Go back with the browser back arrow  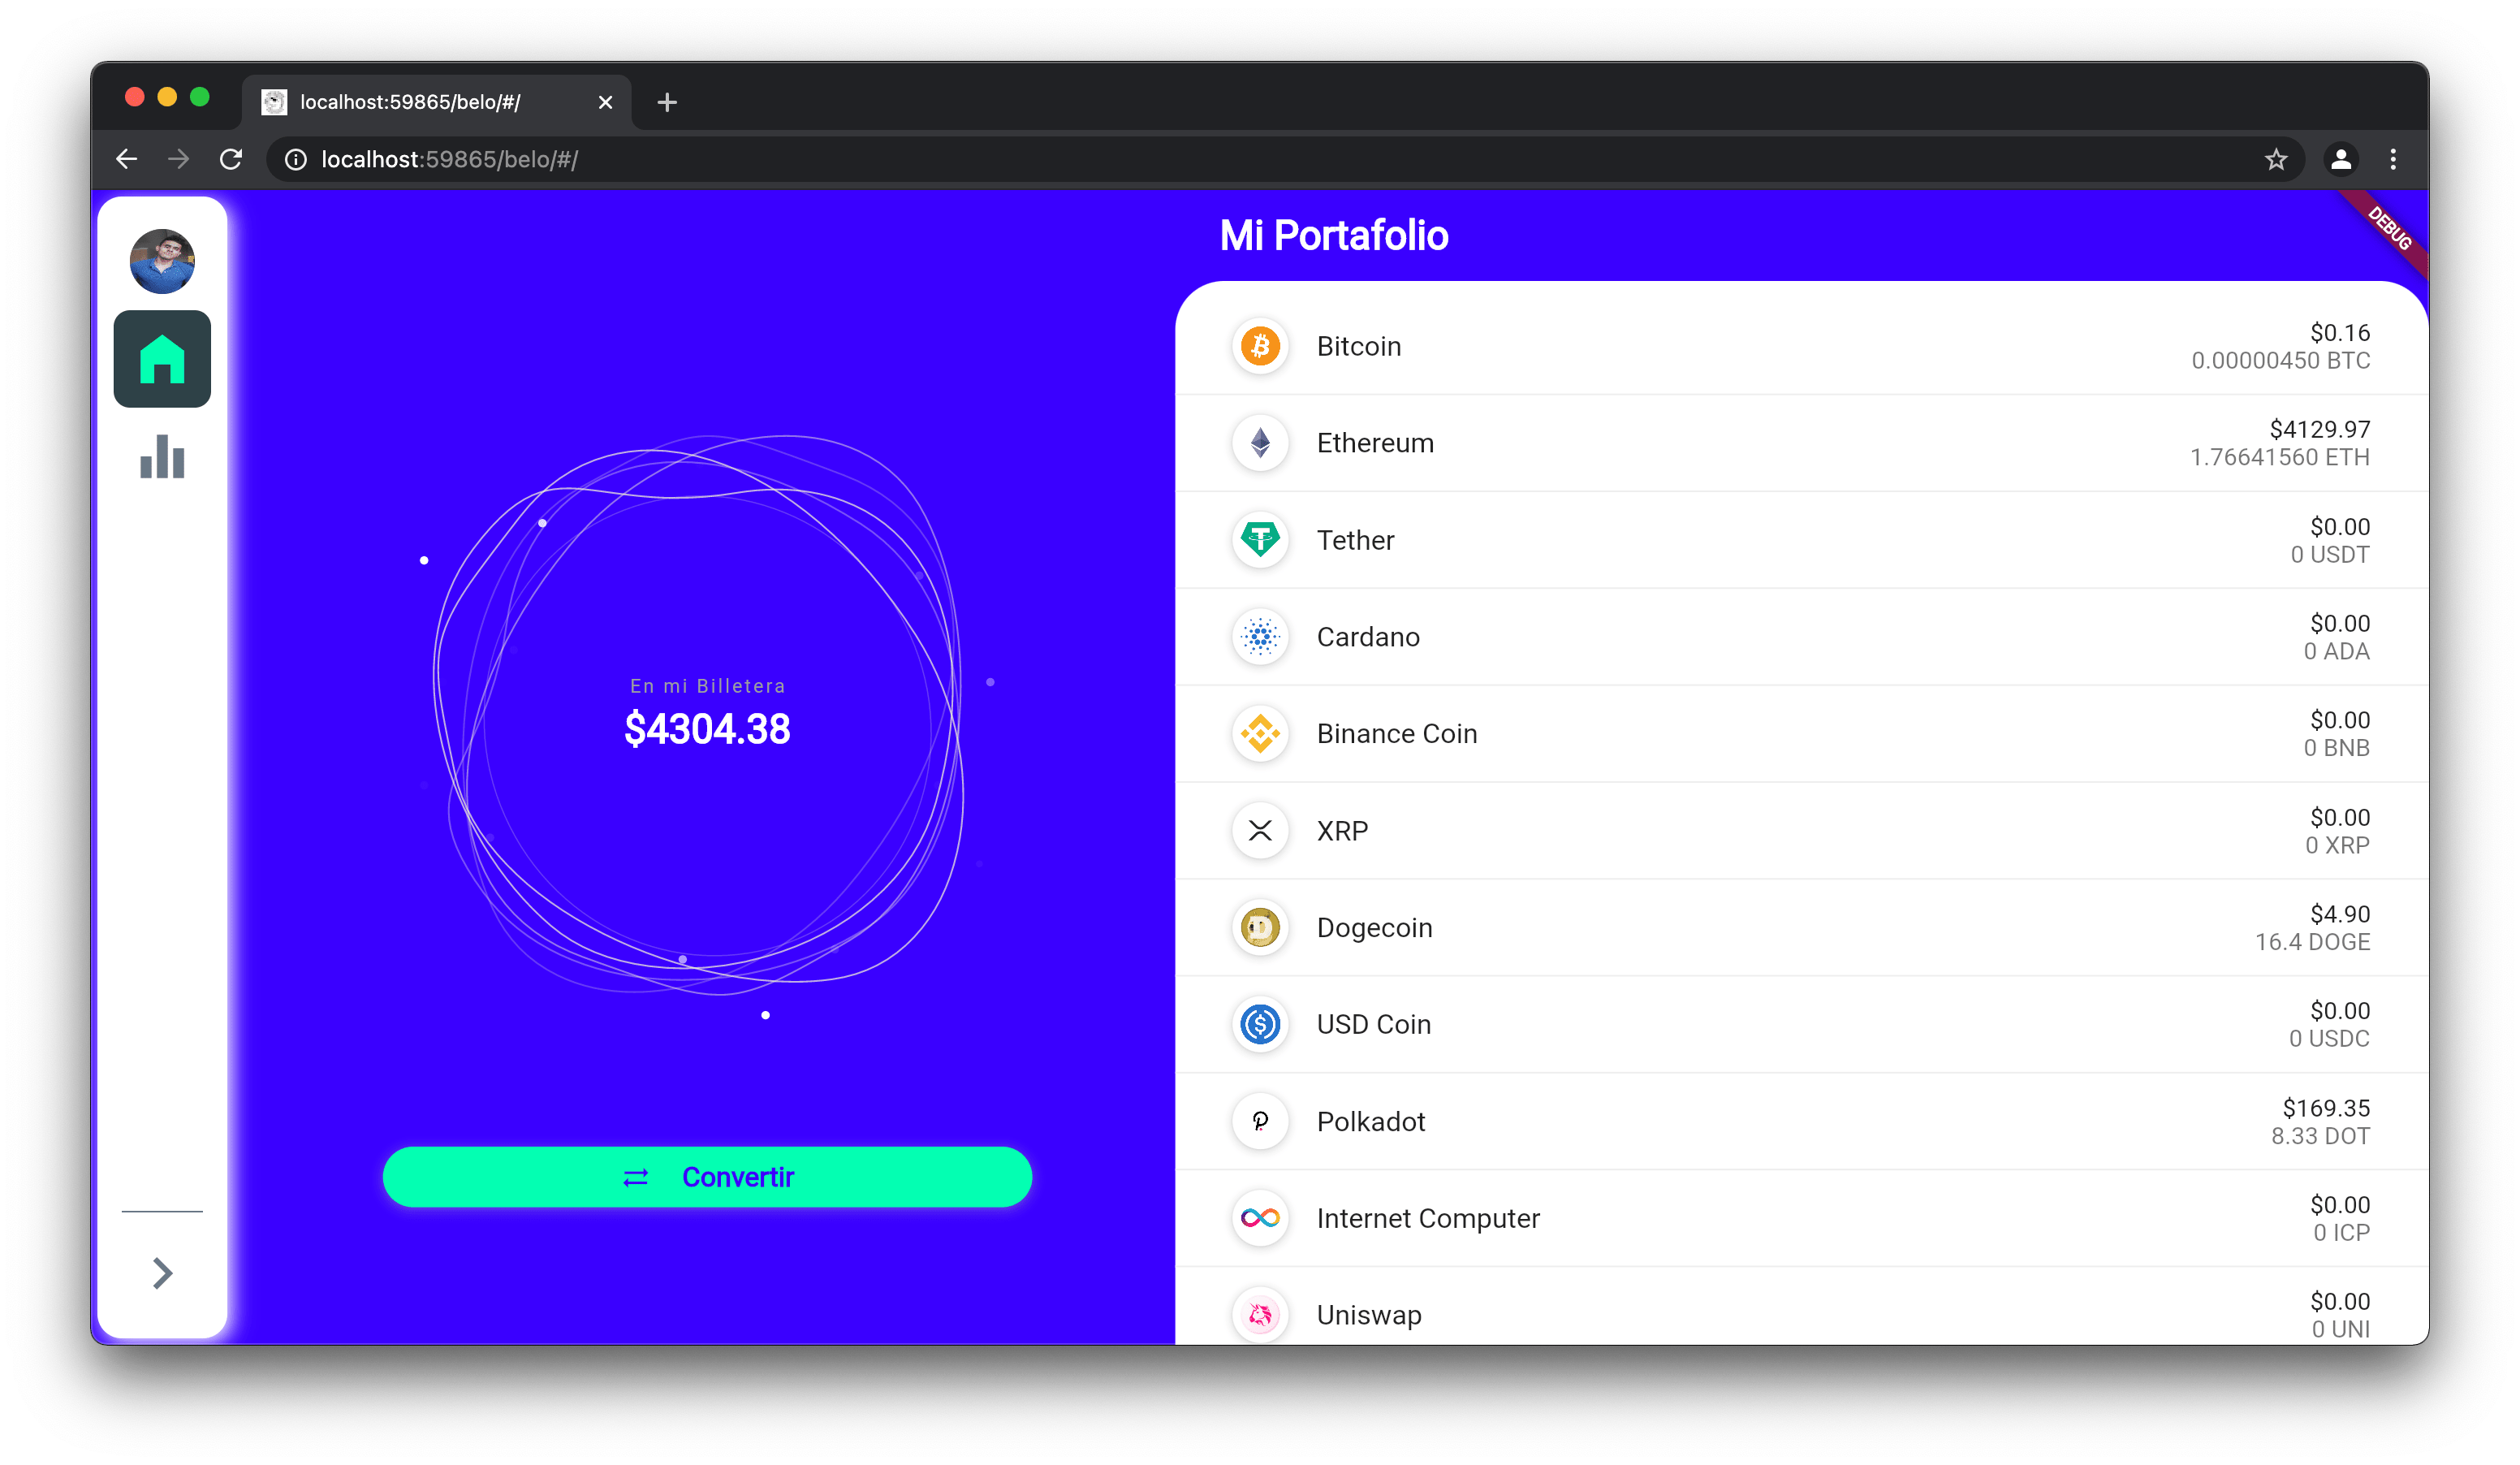127,159
